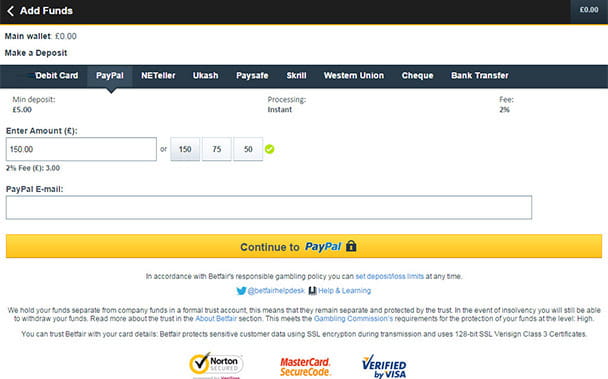Open the Western Union tab

354,76
